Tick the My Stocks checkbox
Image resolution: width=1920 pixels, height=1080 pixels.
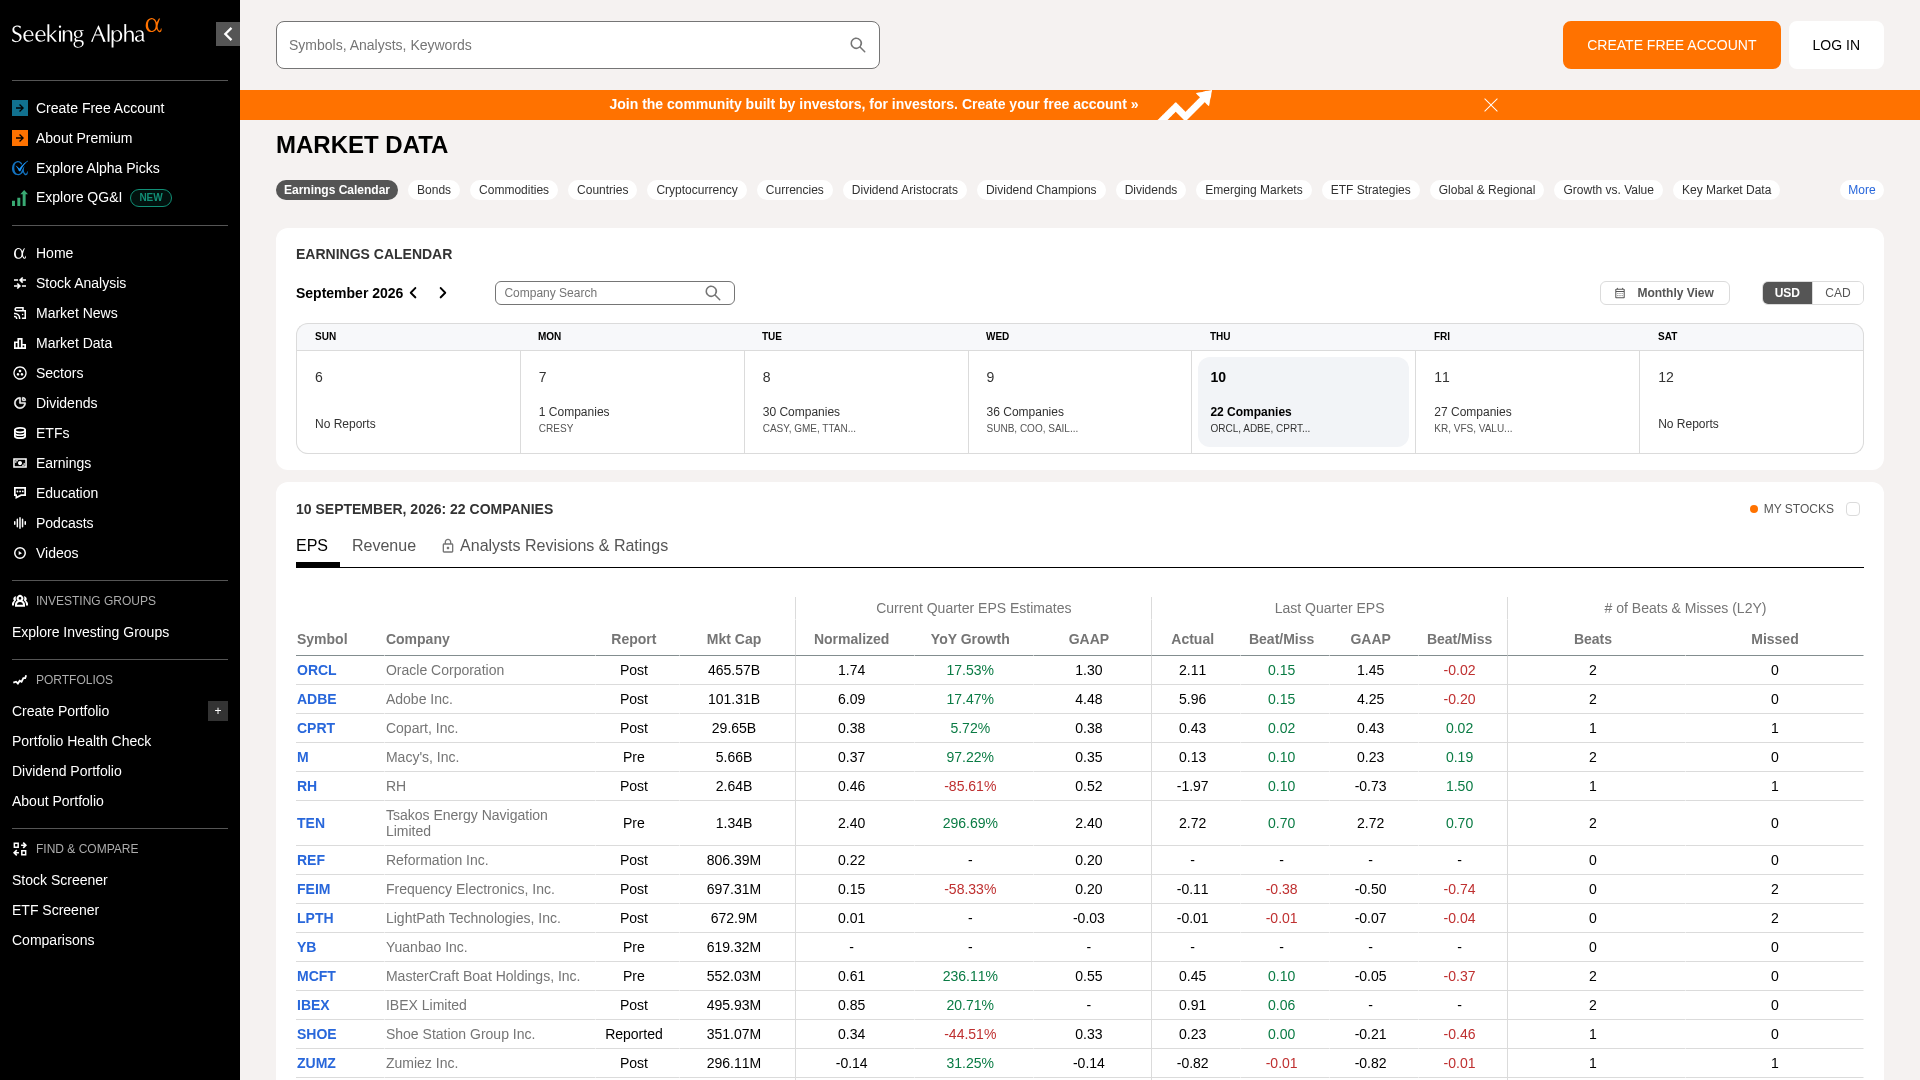(x=1853, y=509)
